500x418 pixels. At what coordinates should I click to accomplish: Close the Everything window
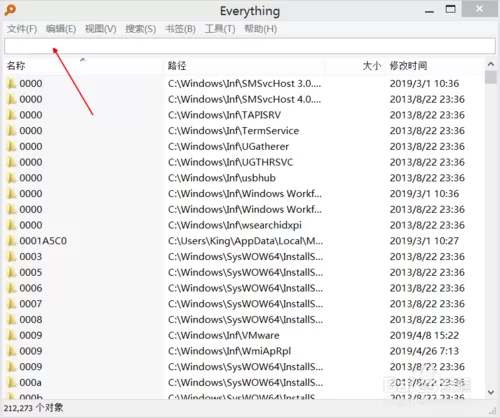coord(480,9)
